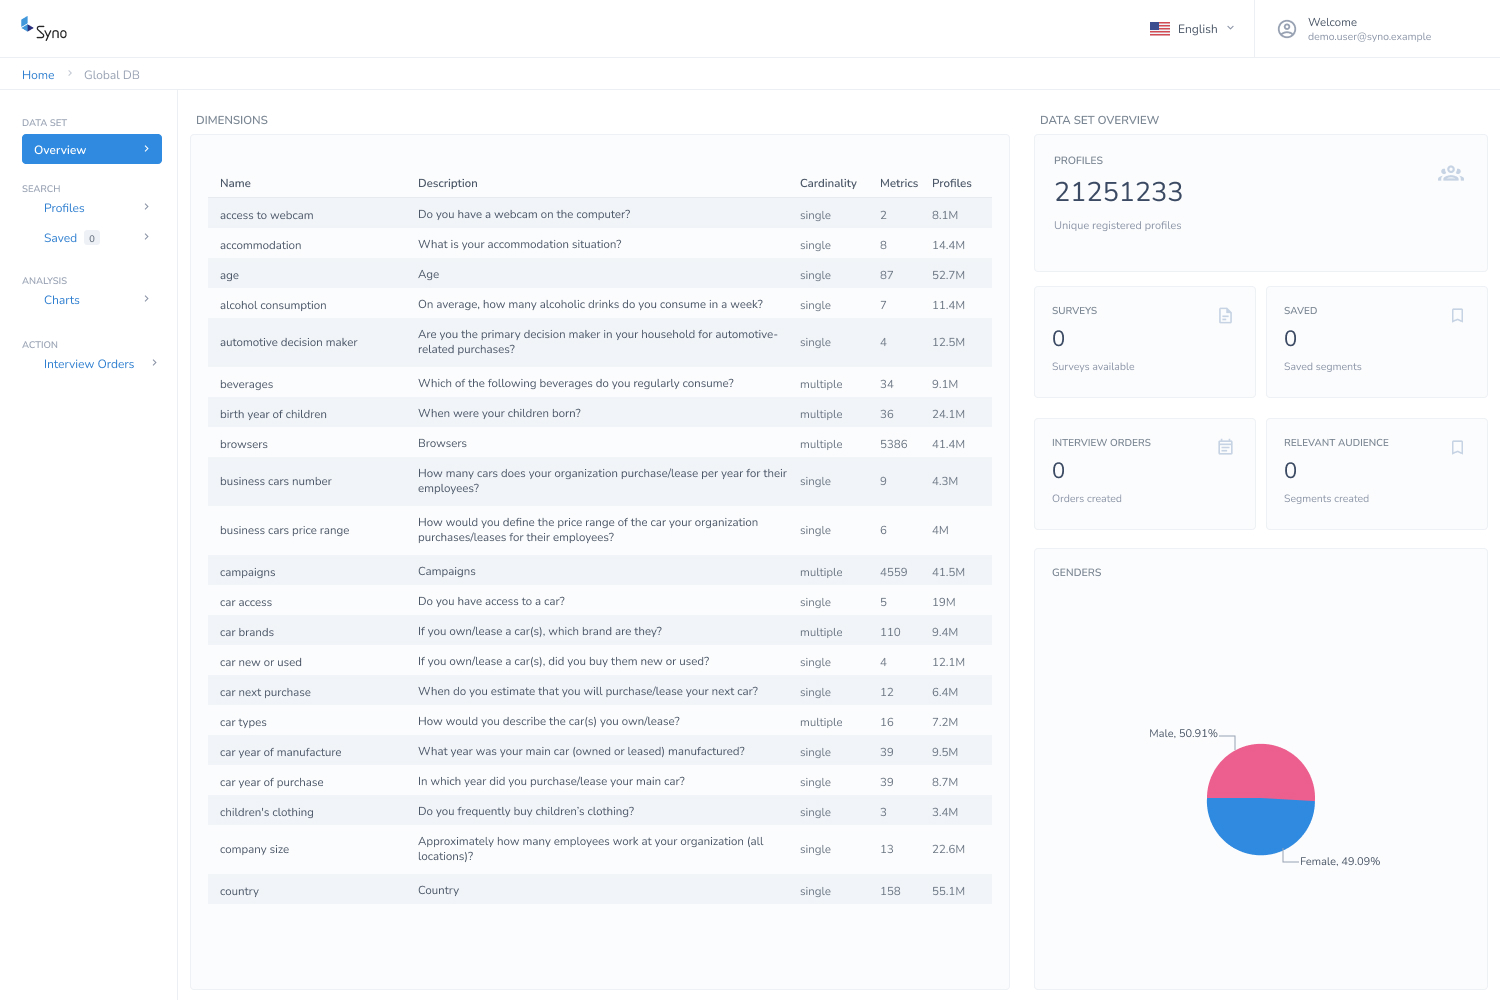Select the accommodation row name
Viewport: 1500px width, 1000px height.
pos(261,245)
